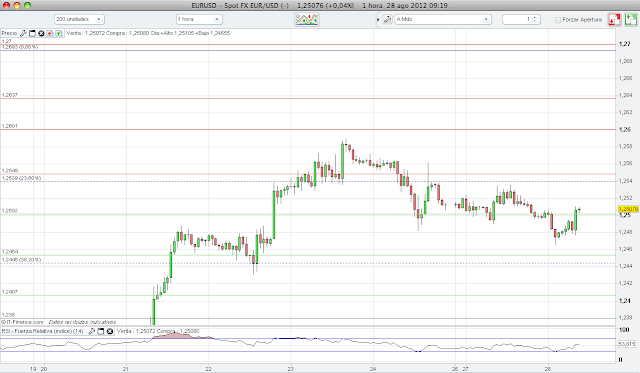
Task: Open RSI indicator wrench settings
Action: tap(92, 331)
